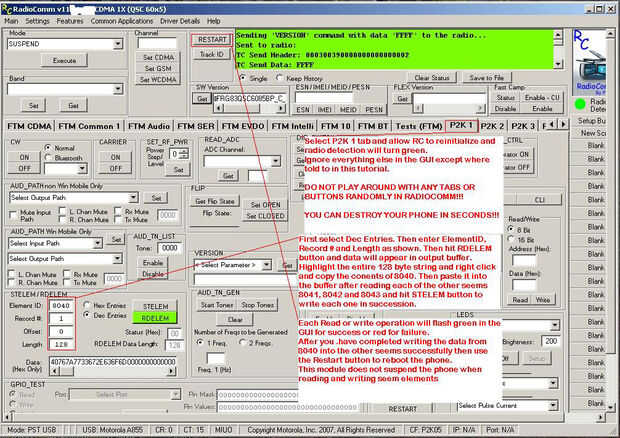
Task: Click the RESTART button at top
Action: (x=212, y=40)
